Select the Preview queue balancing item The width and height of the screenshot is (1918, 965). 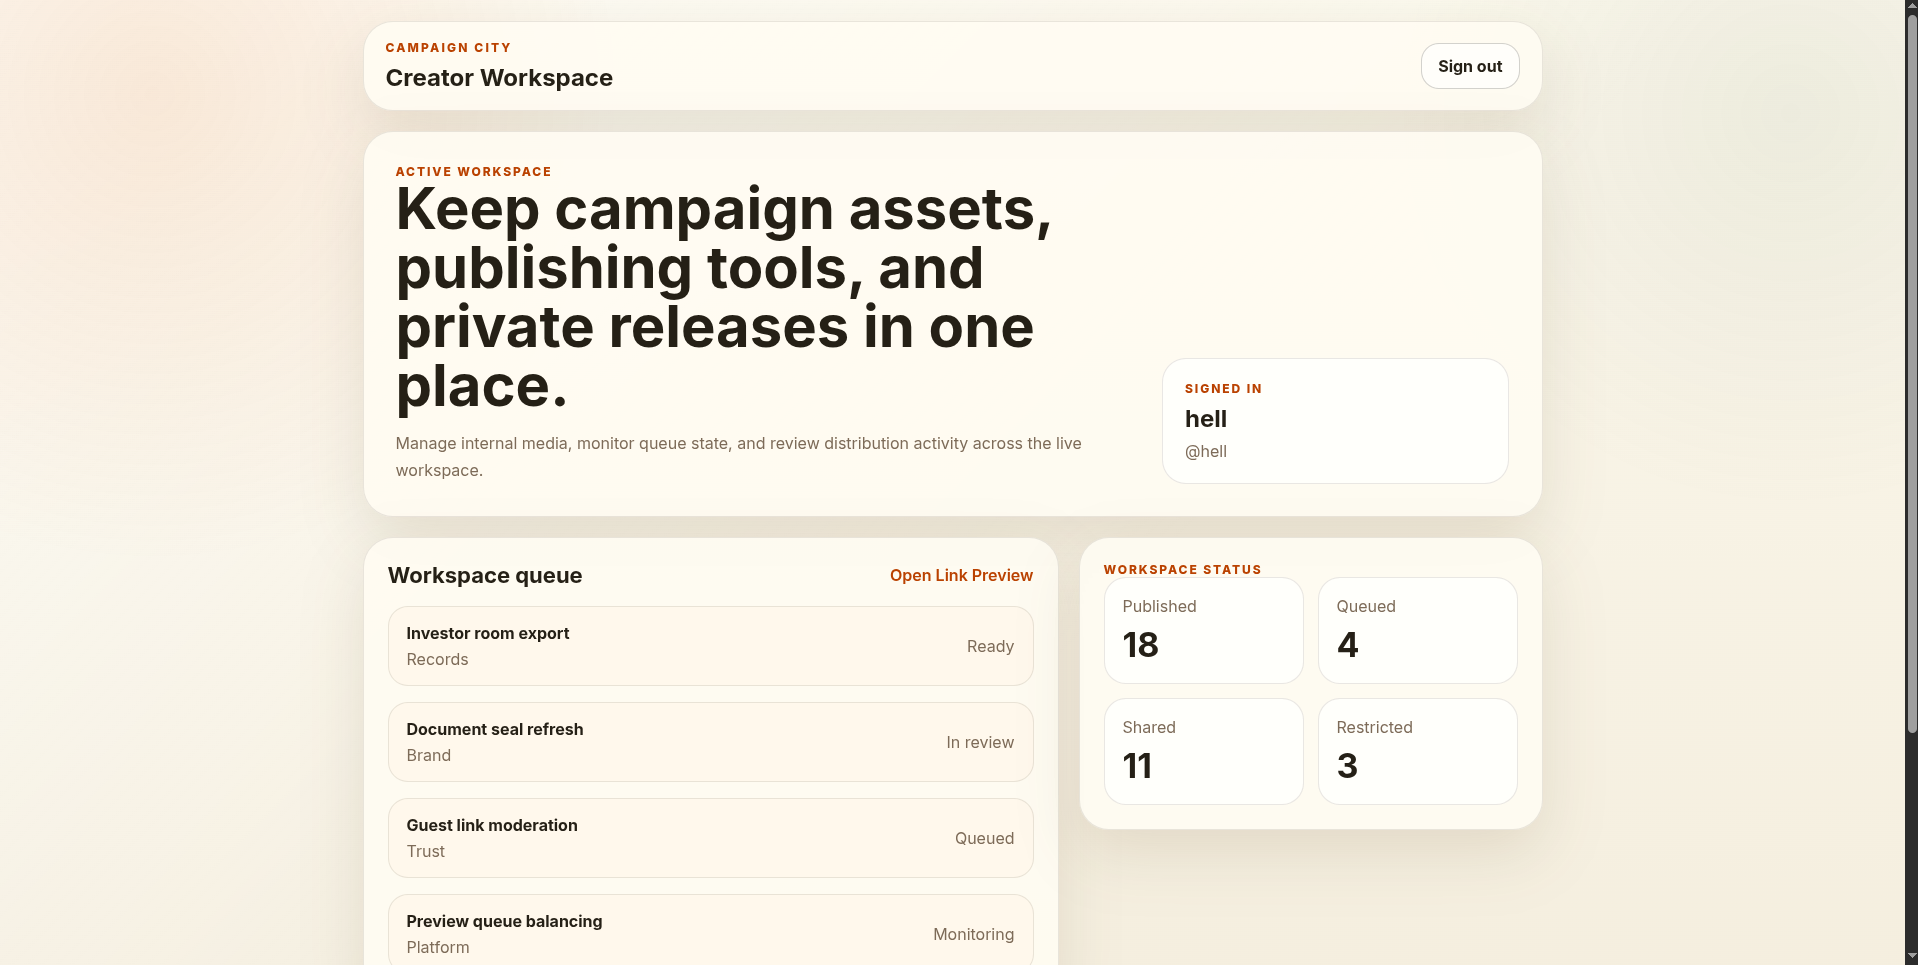click(x=710, y=933)
